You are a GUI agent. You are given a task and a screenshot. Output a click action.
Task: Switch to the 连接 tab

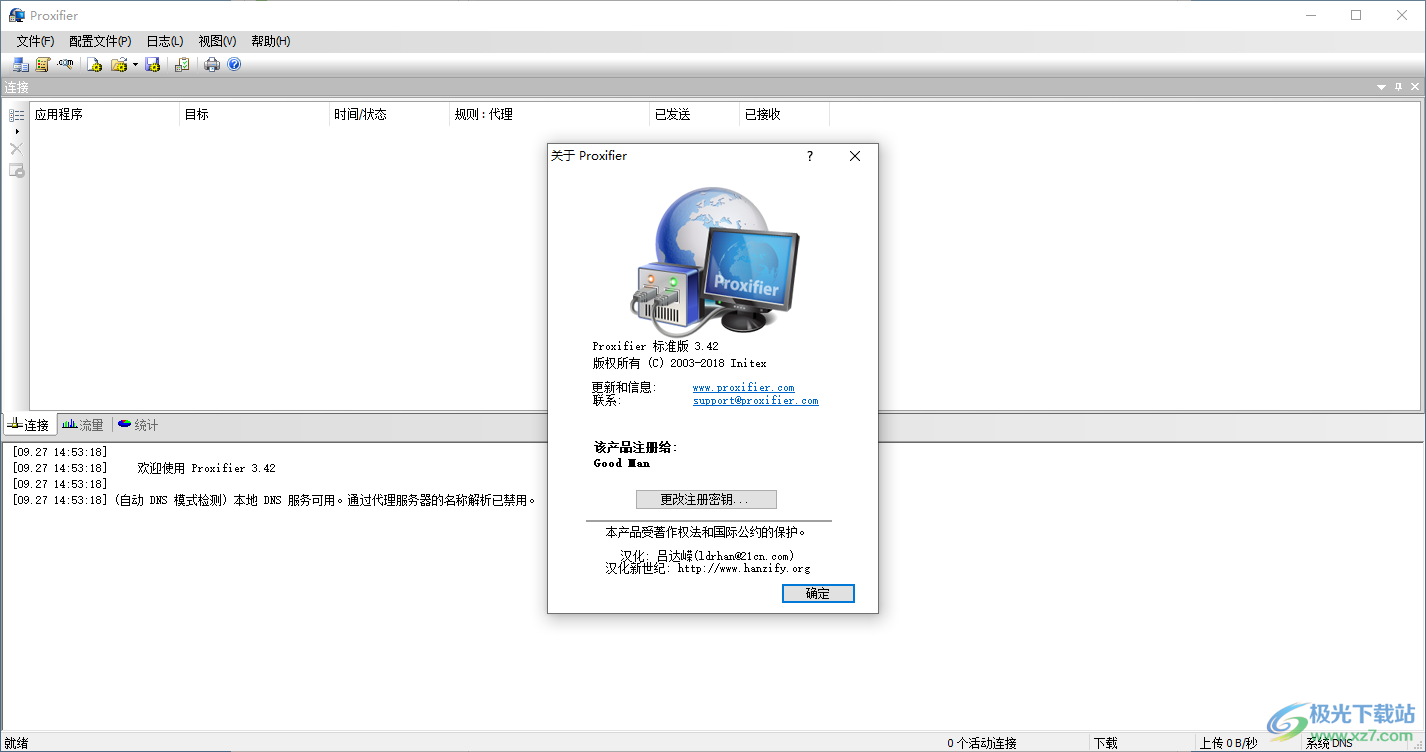pyautogui.click(x=29, y=425)
